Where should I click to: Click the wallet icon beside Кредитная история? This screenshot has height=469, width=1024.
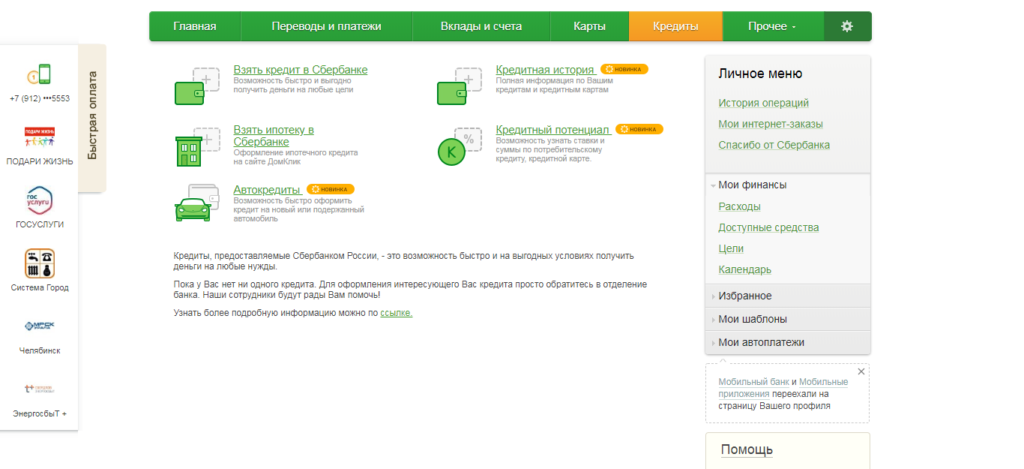(x=459, y=86)
